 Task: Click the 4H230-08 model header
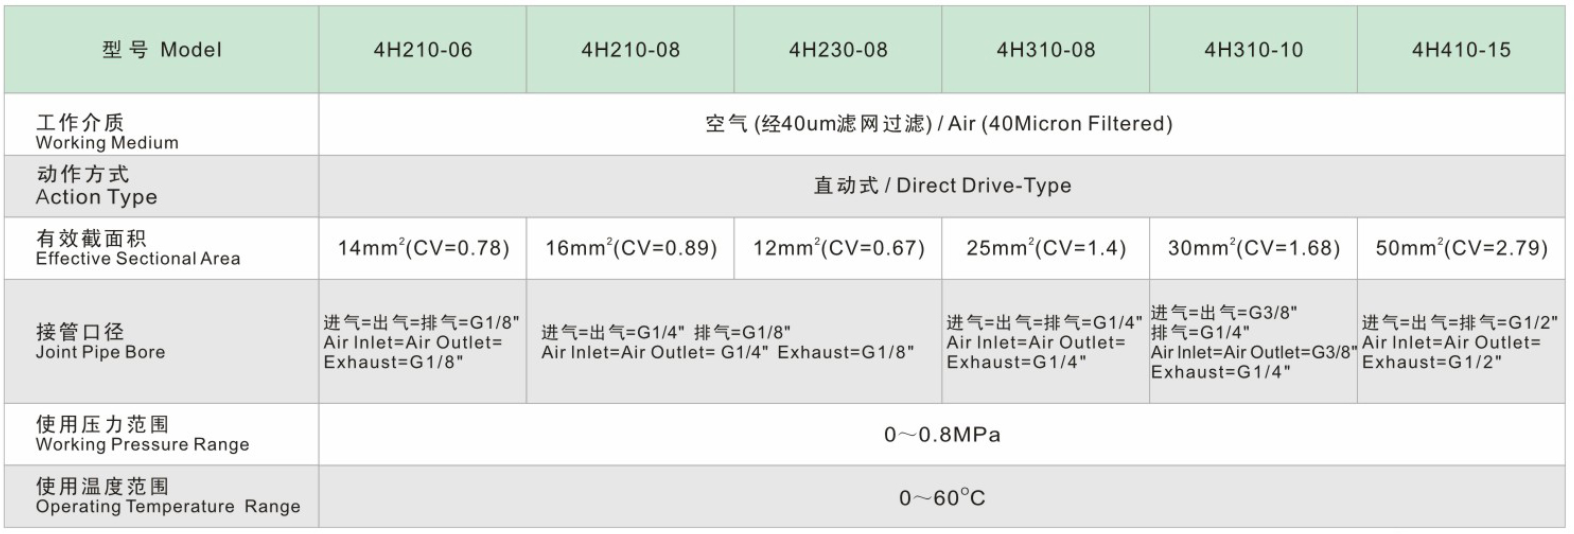coord(838,49)
